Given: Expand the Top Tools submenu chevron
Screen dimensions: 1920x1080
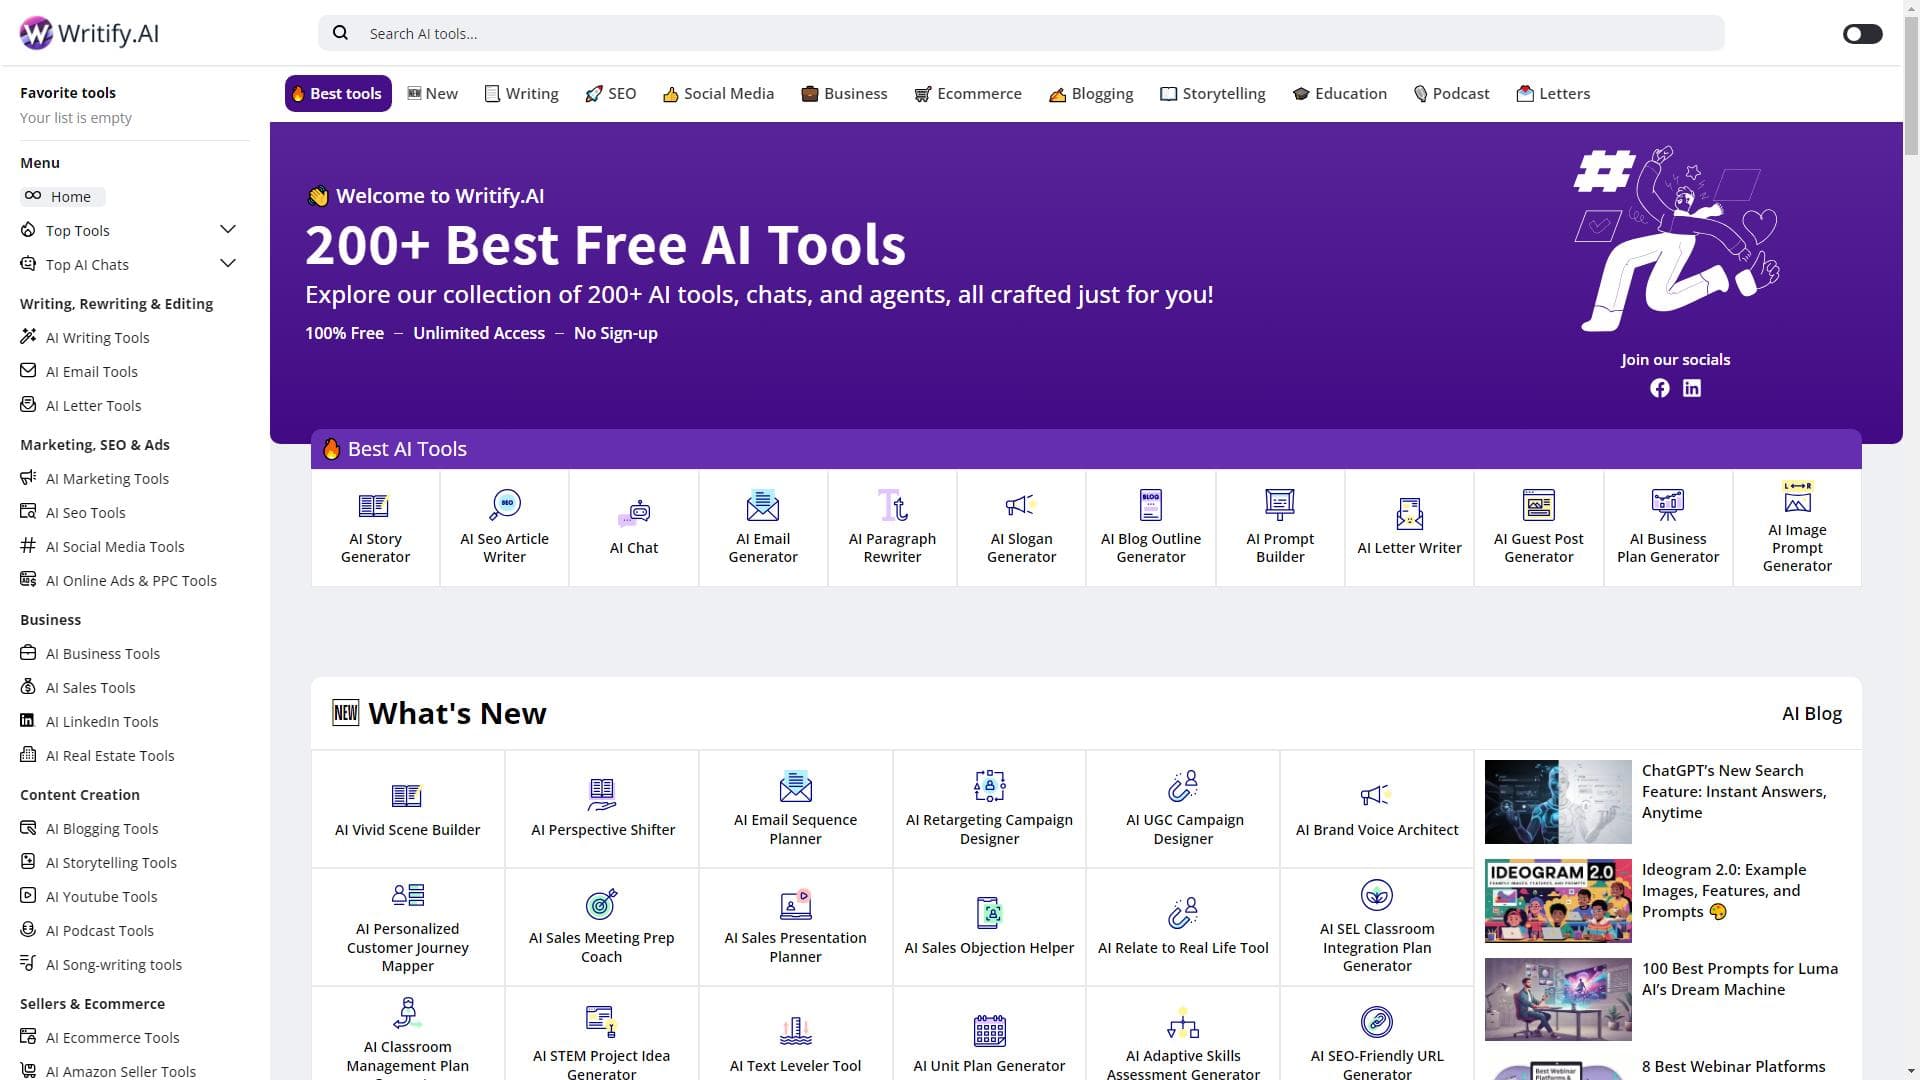Looking at the screenshot, I should [x=228, y=230].
